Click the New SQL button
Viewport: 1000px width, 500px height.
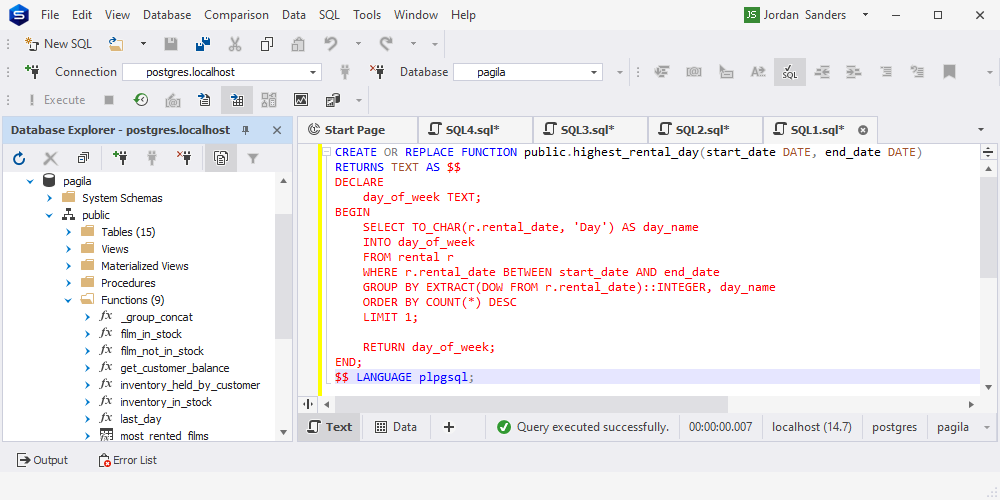(x=58, y=43)
